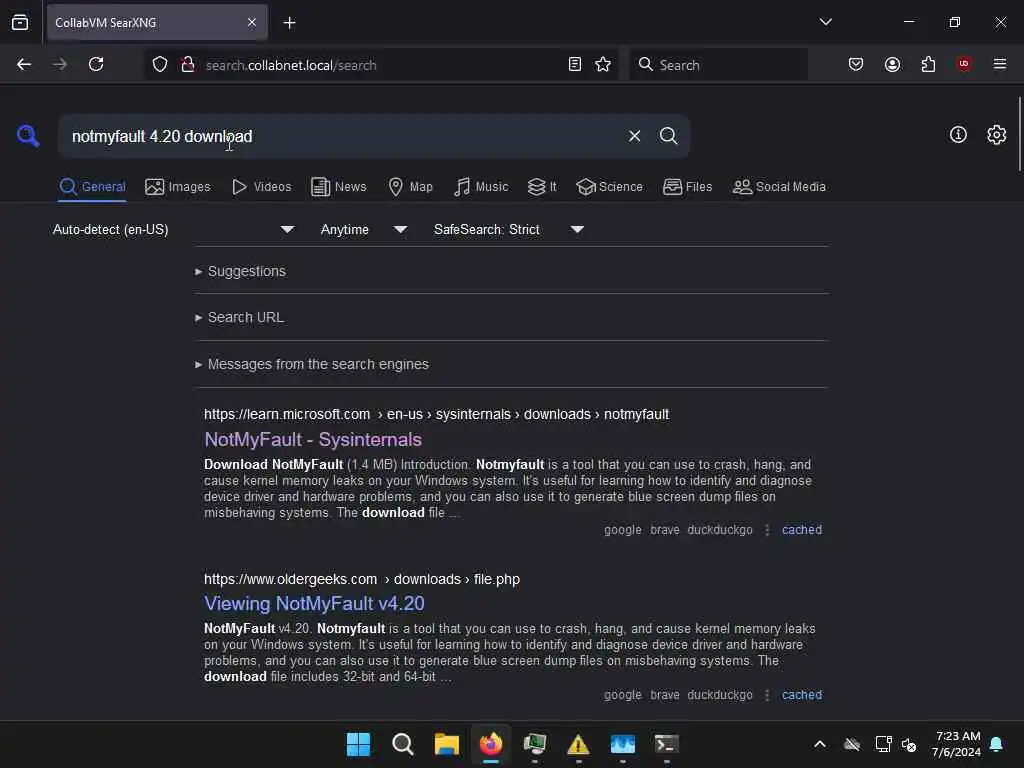Screen dimensions: 1024x768
Task: Switch to Social Media category
Action: click(779, 187)
